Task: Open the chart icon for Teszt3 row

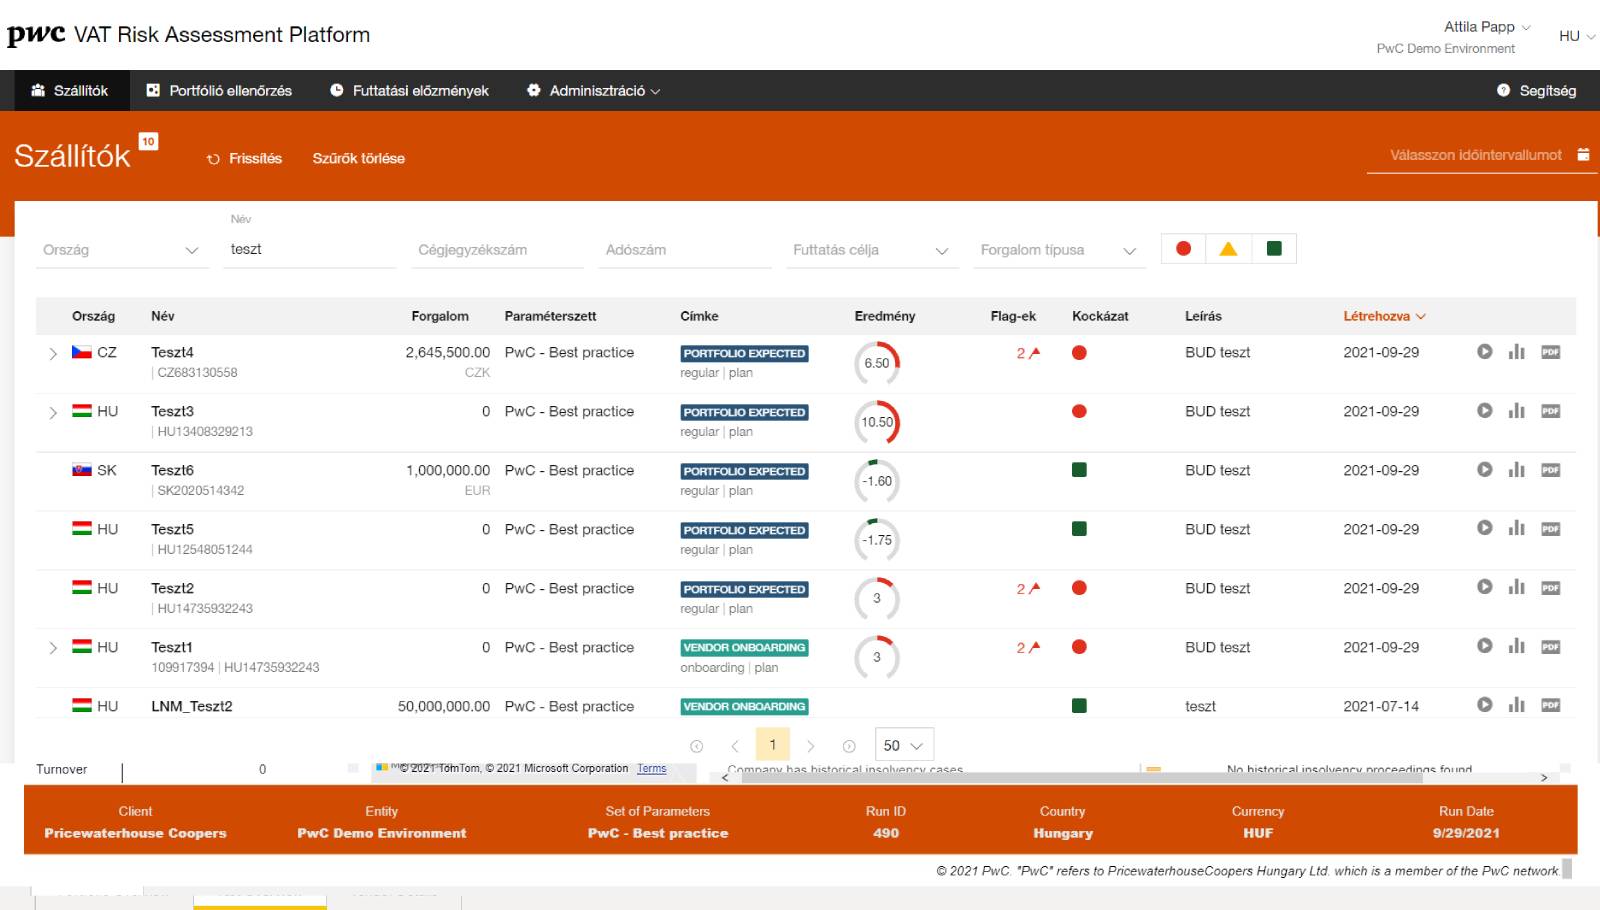Action: (x=1517, y=411)
